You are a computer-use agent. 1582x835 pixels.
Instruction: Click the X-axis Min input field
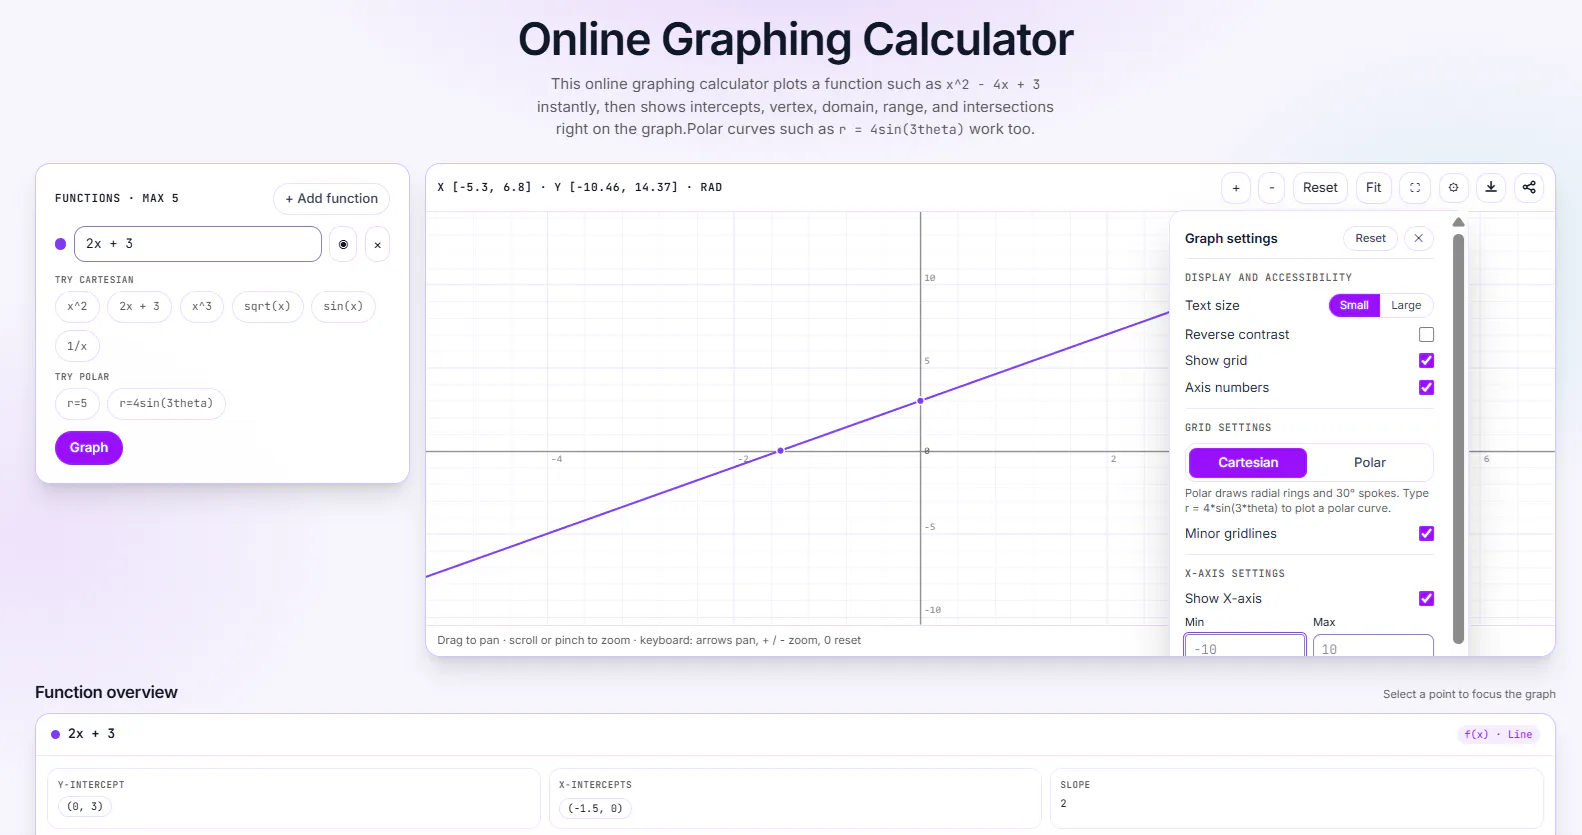(x=1245, y=646)
